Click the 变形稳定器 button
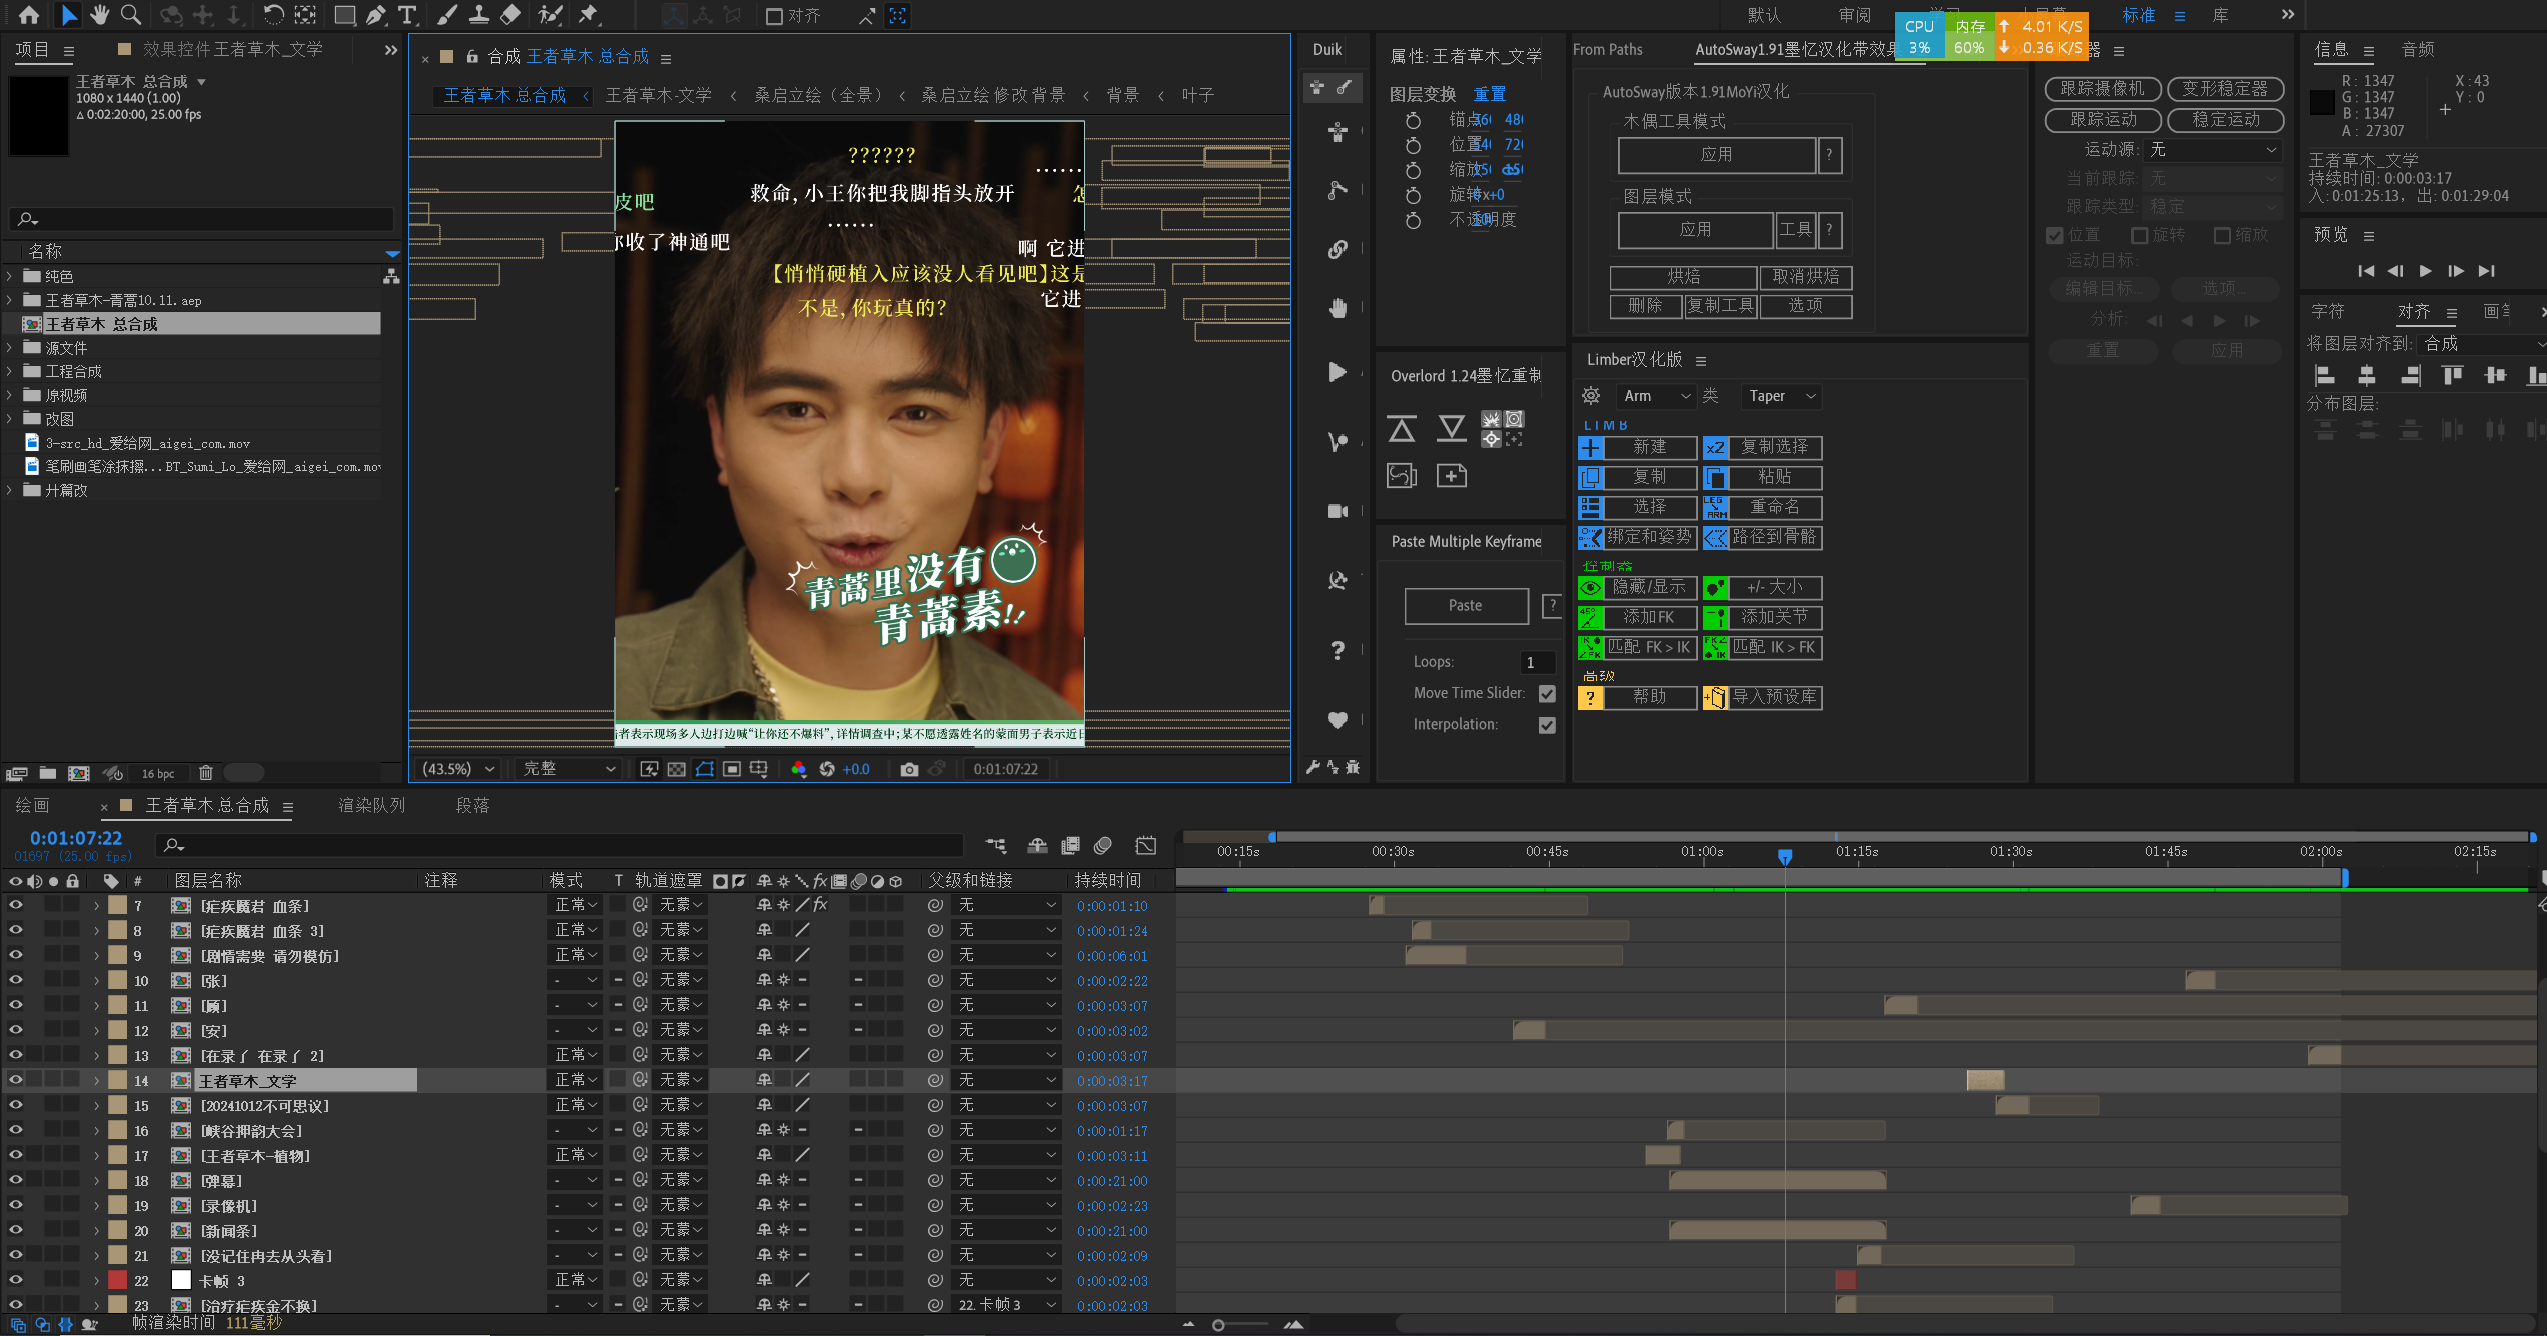 pos(2225,89)
